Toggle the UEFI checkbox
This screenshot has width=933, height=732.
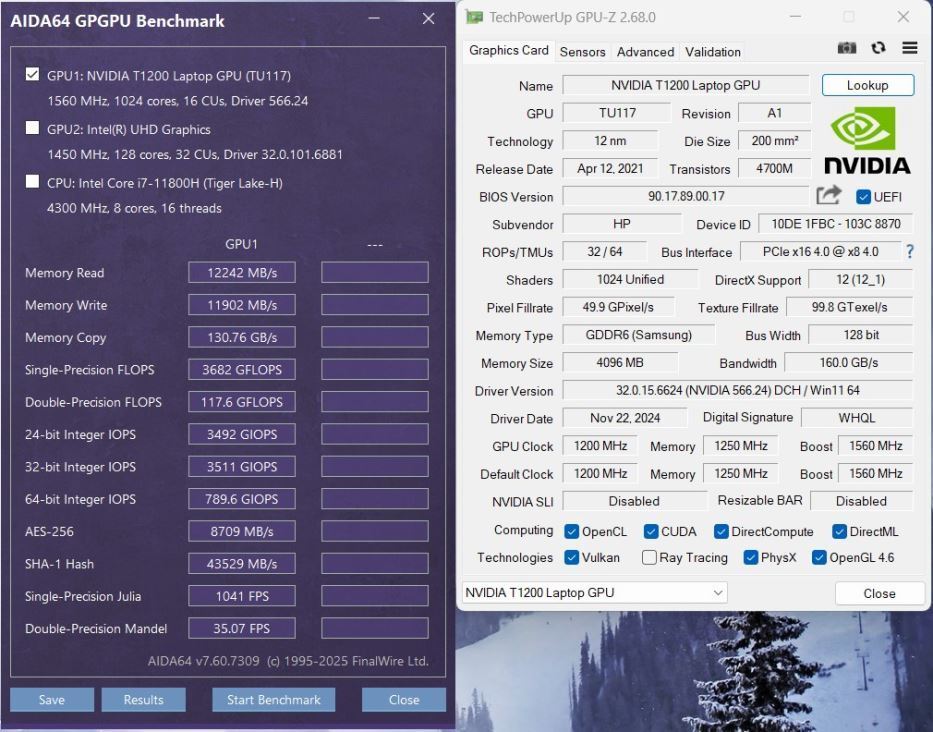pos(864,197)
